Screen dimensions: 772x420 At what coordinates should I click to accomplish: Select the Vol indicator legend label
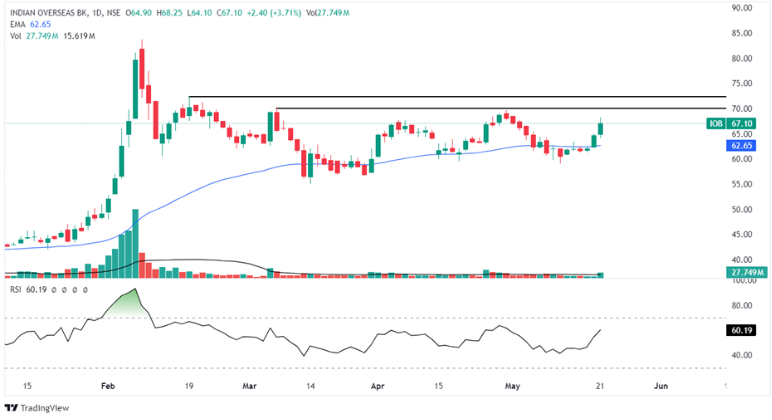17,35
